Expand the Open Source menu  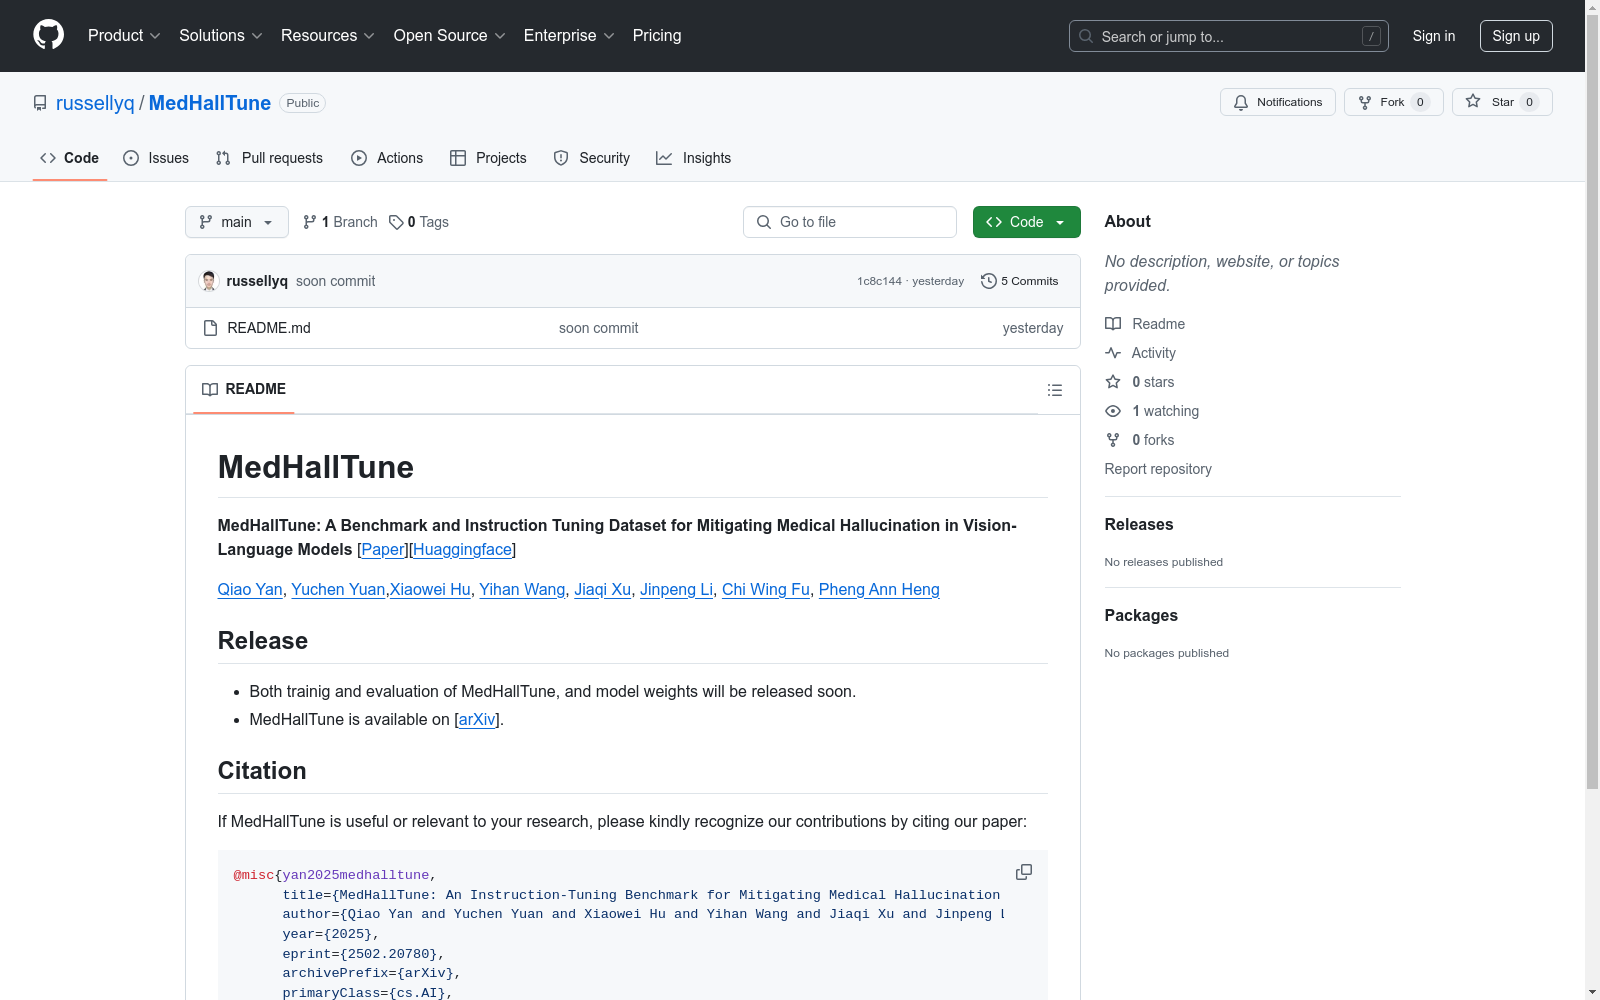(x=450, y=36)
